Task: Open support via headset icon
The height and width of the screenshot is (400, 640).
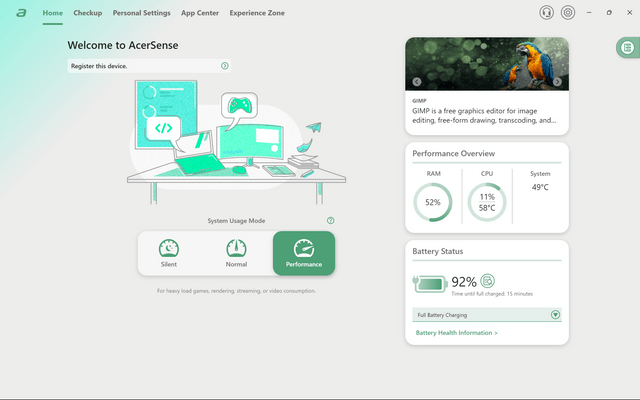Action: click(547, 13)
